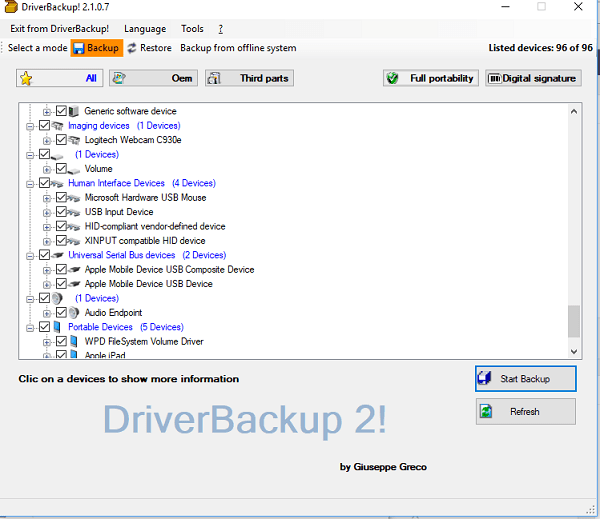The height and width of the screenshot is (519, 600).
Task: Collapse the Portable Devices category
Action: point(30,328)
